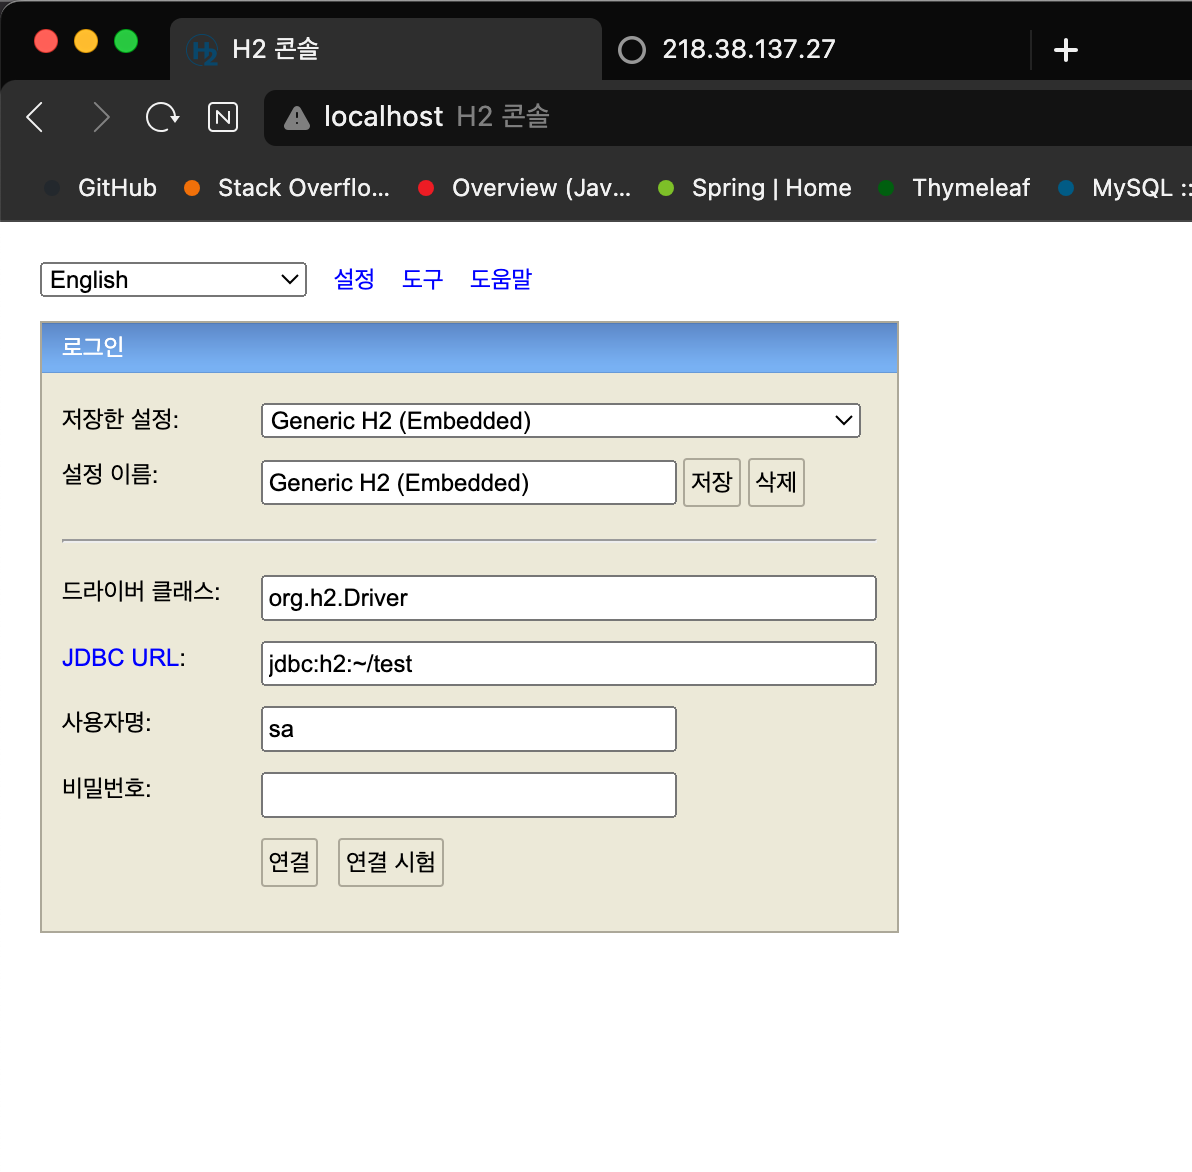
Task: Focus the 비밀번호 password input field
Action: click(469, 795)
